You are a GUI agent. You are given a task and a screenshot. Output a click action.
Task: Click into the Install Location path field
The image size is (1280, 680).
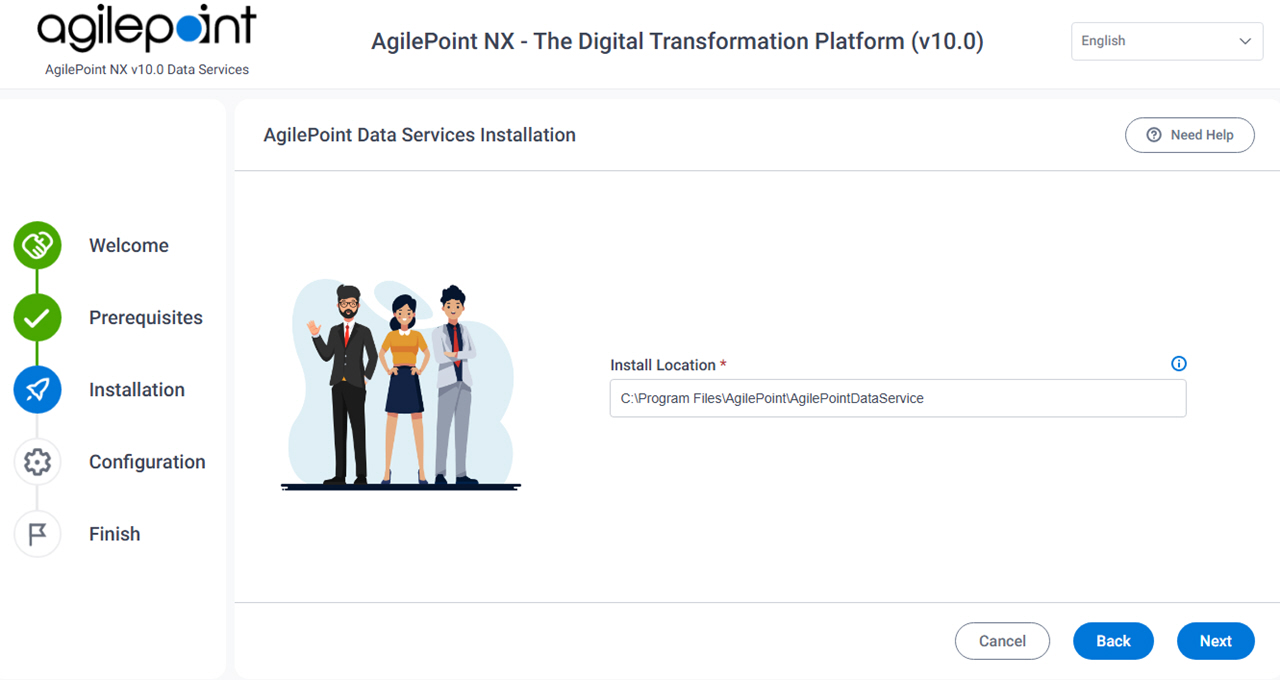898,398
